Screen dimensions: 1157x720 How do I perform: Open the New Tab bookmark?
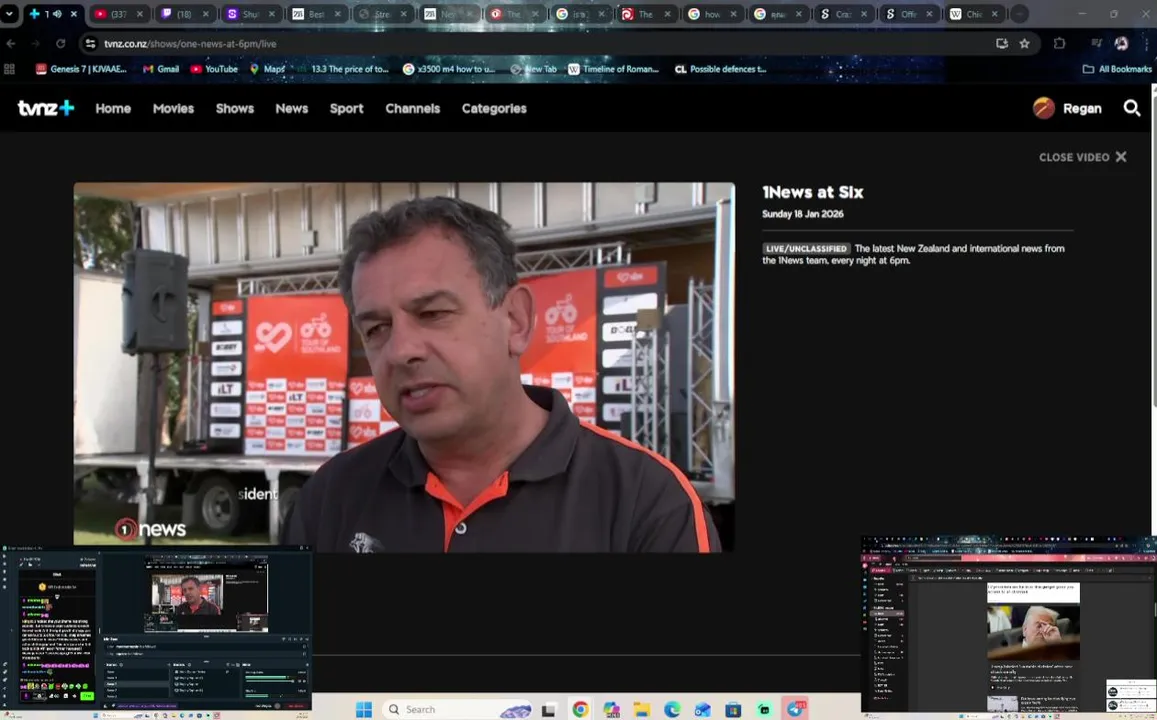tap(533, 69)
